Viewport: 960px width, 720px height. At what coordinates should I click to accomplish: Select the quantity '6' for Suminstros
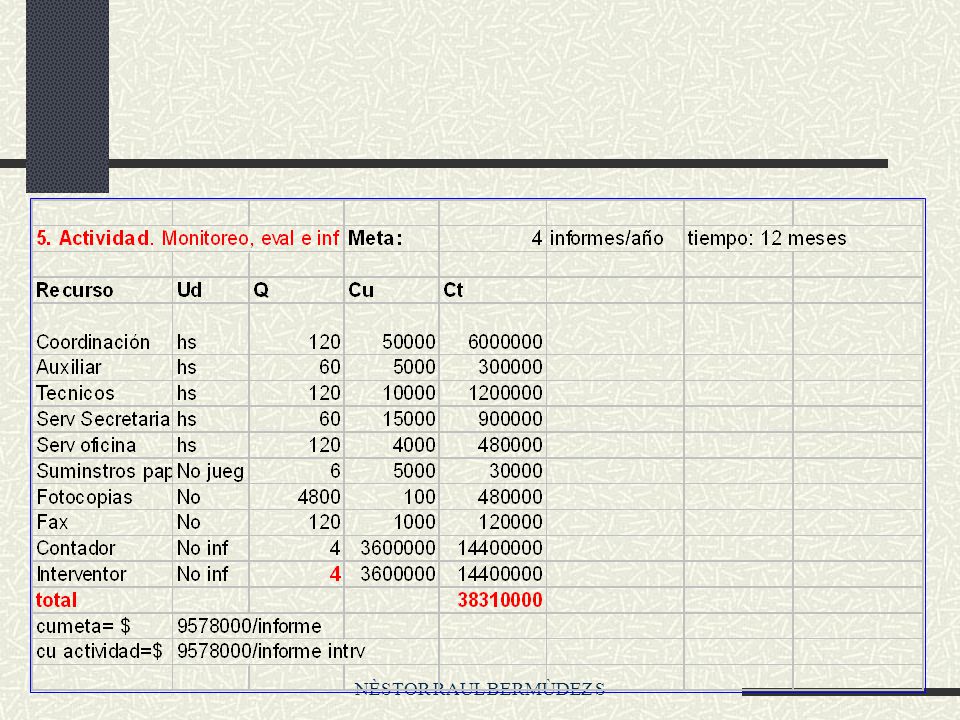(x=335, y=471)
